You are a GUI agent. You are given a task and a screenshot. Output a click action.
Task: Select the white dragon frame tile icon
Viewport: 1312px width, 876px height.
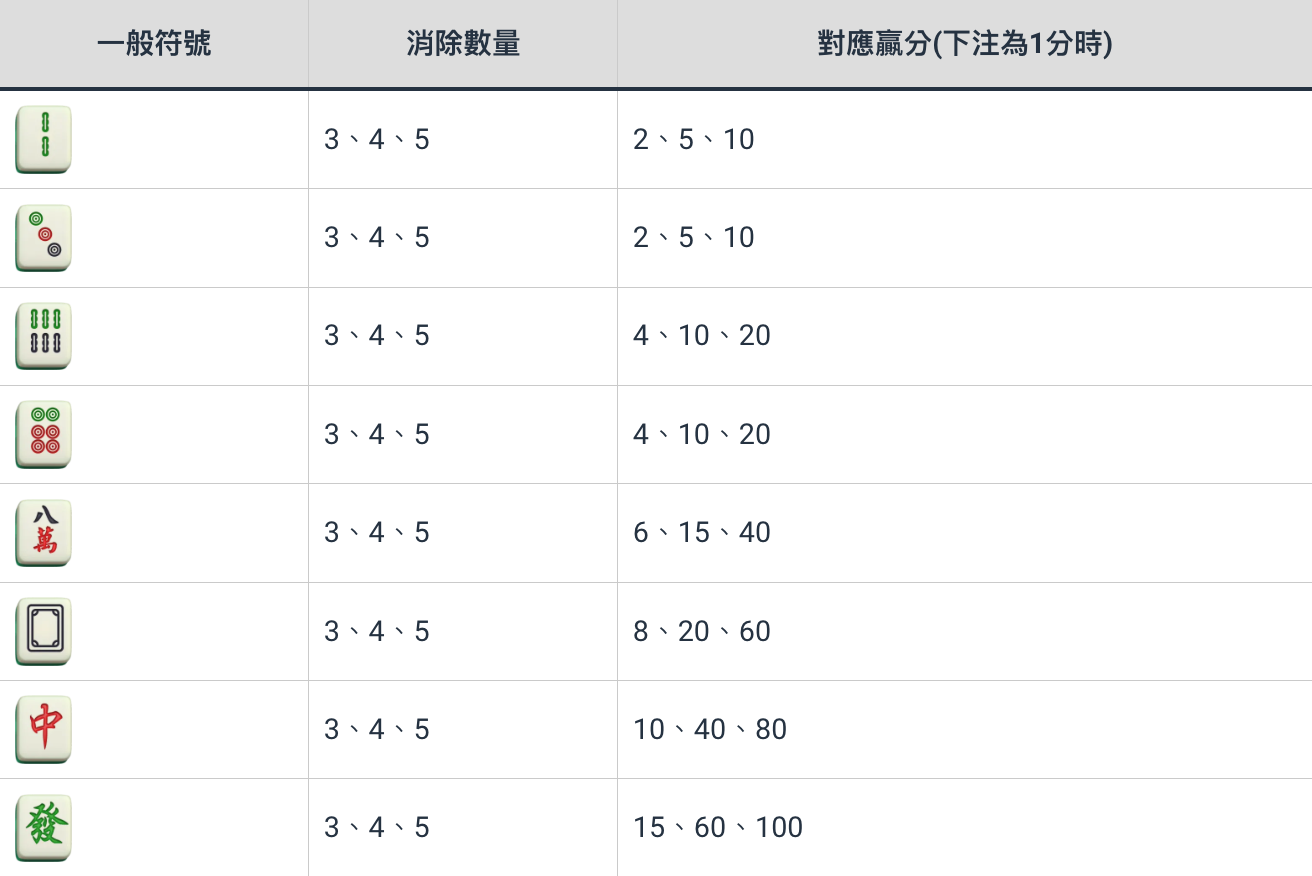pyautogui.click(x=44, y=631)
